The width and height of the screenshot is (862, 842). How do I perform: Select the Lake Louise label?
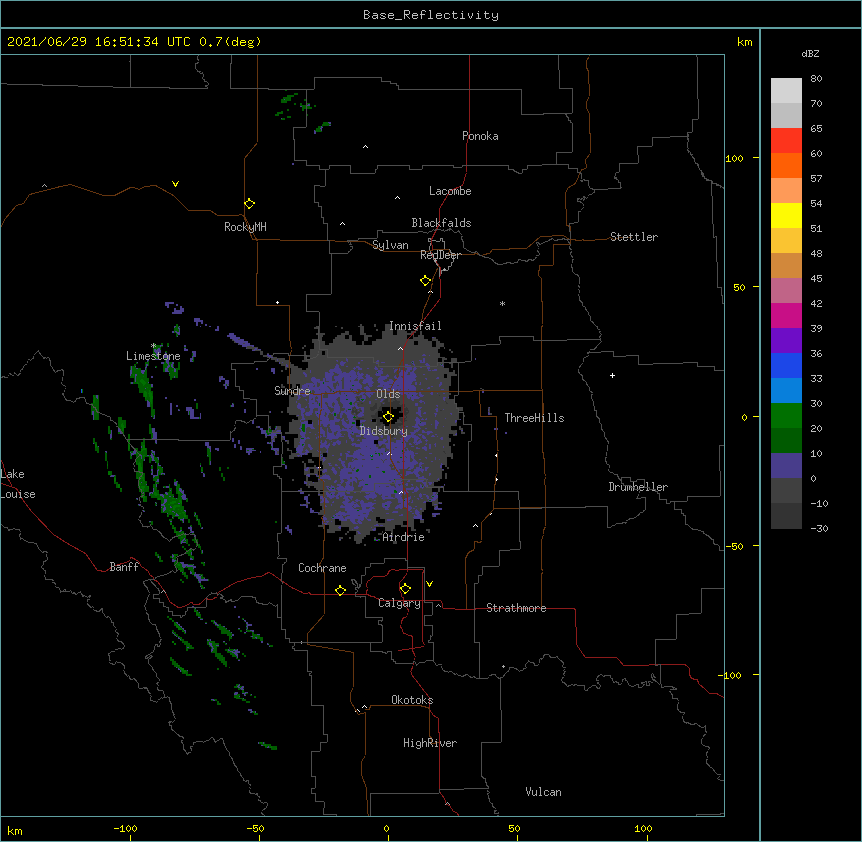tap(18, 484)
